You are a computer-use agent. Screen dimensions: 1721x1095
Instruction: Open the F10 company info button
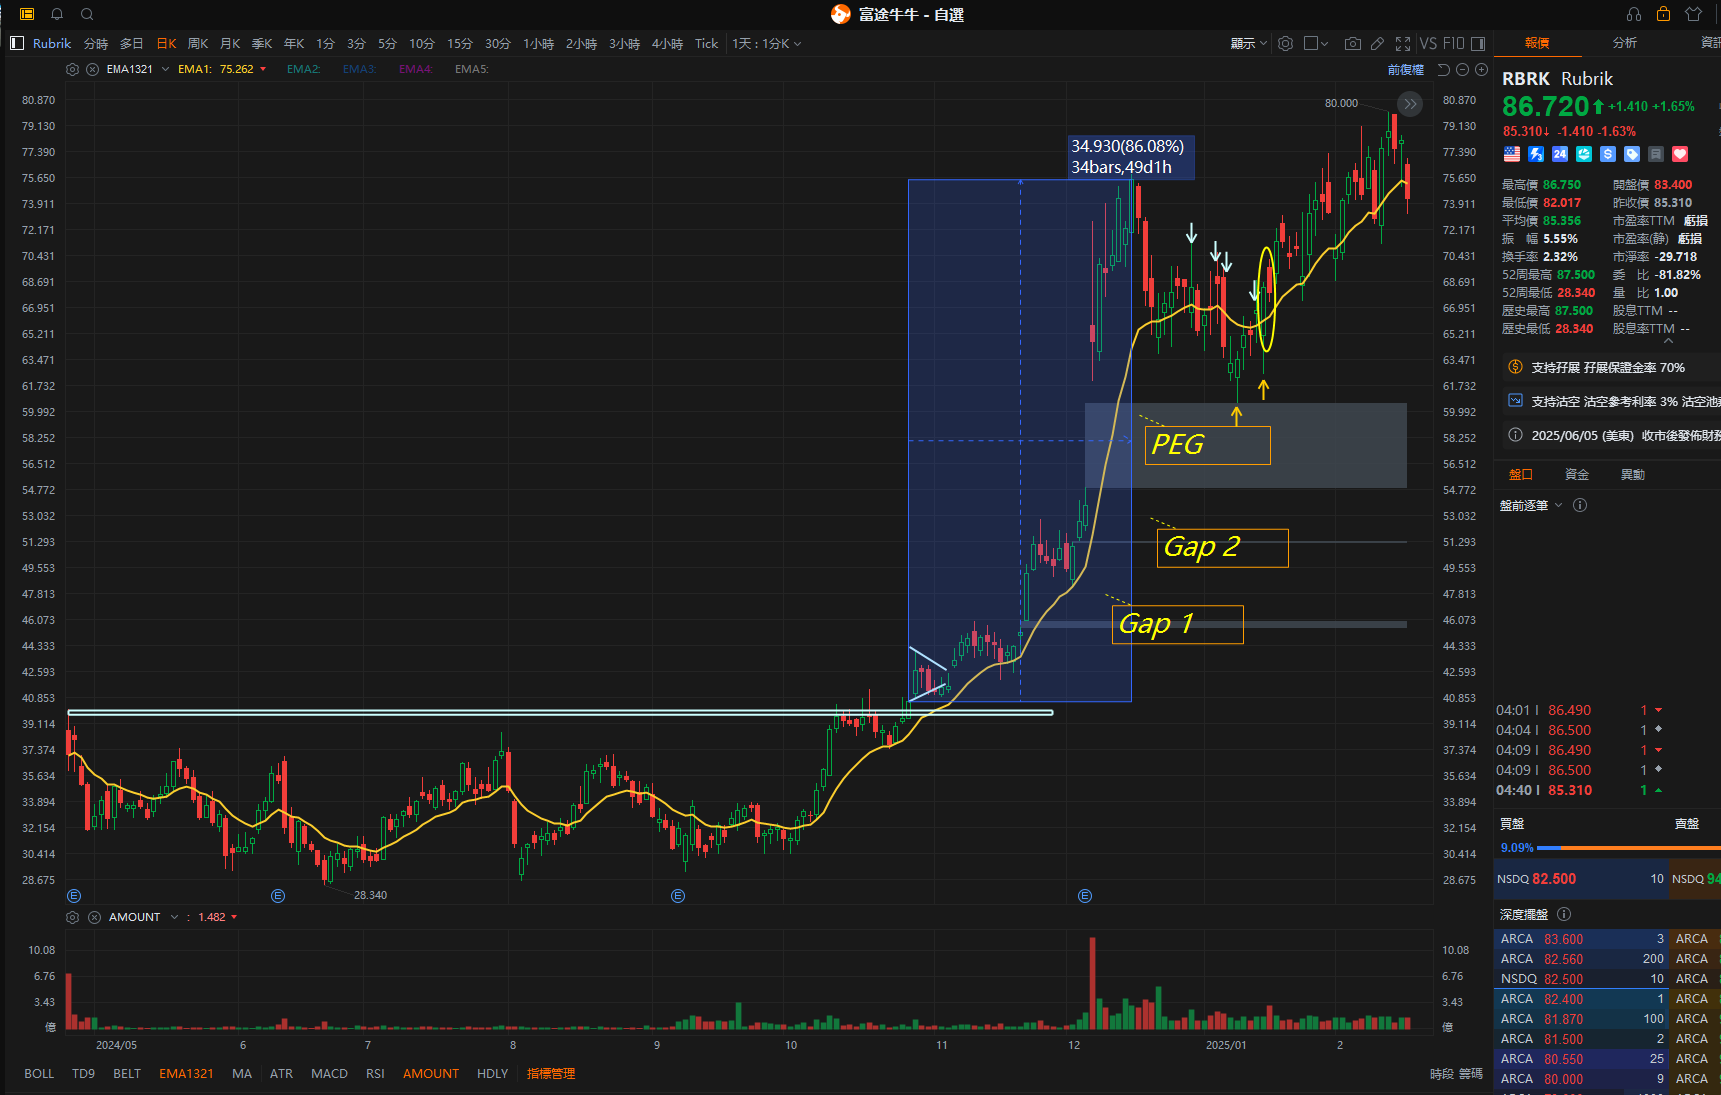click(x=1454, y=43)
